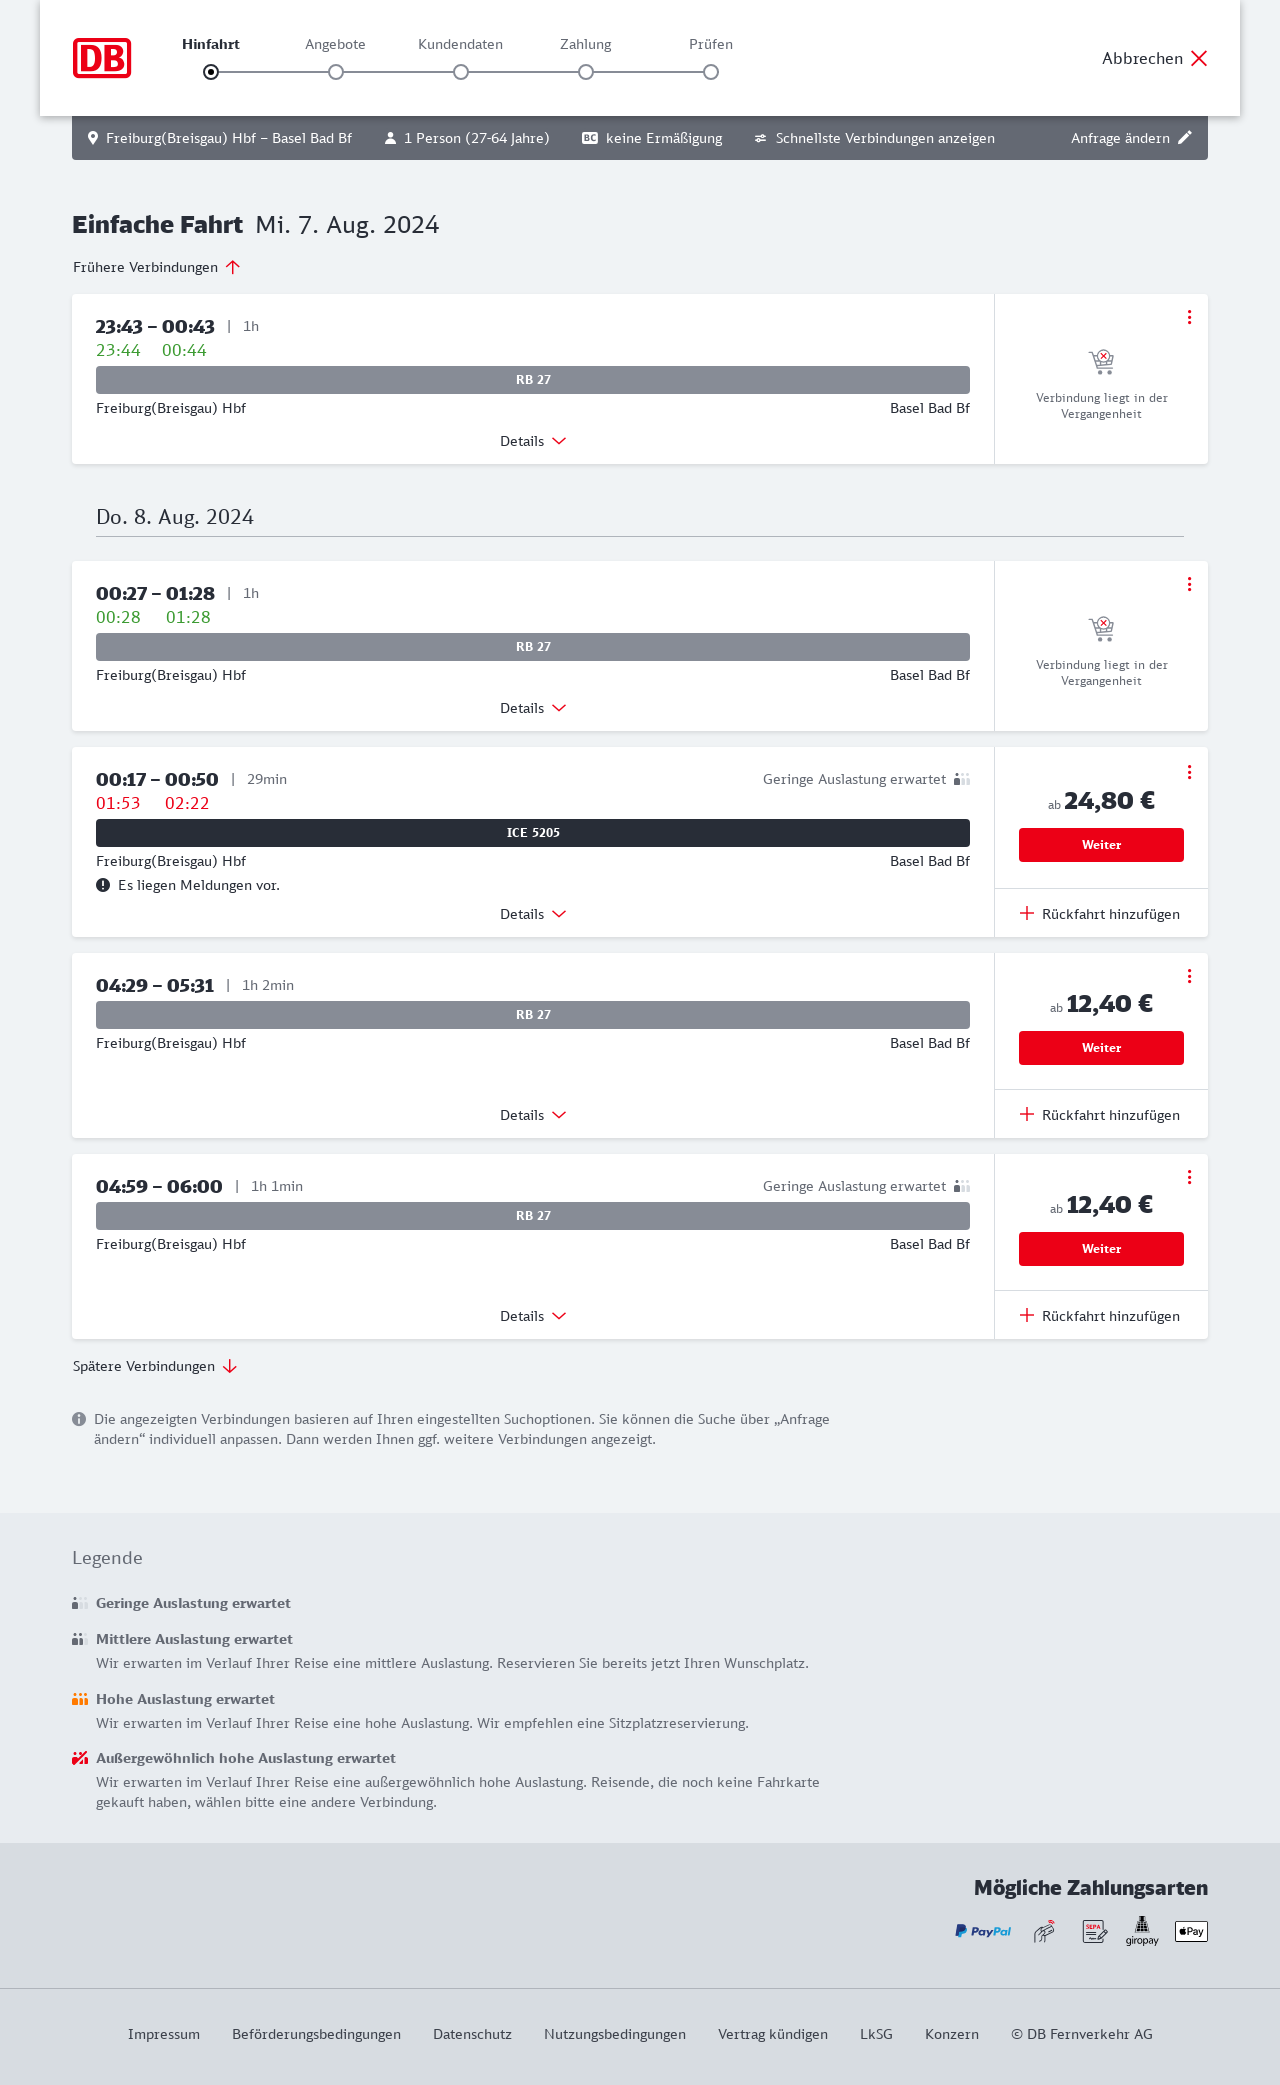This screenshot has height=2085, width=1280.
Task: Open the Datenschutz footer link
Action: tap(472, 2034)
